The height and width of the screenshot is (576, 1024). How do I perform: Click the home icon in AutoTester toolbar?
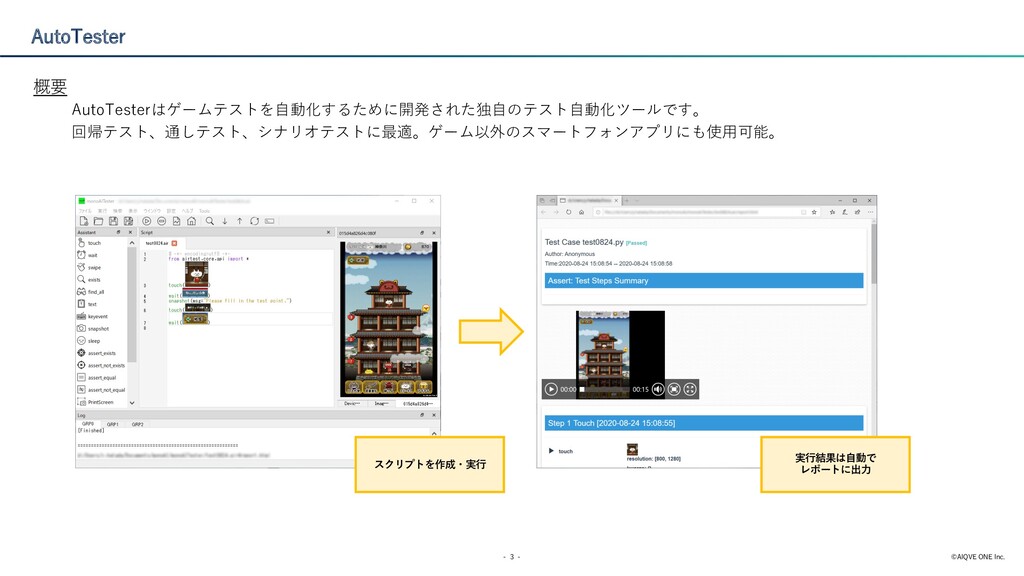tap(191, 221)
